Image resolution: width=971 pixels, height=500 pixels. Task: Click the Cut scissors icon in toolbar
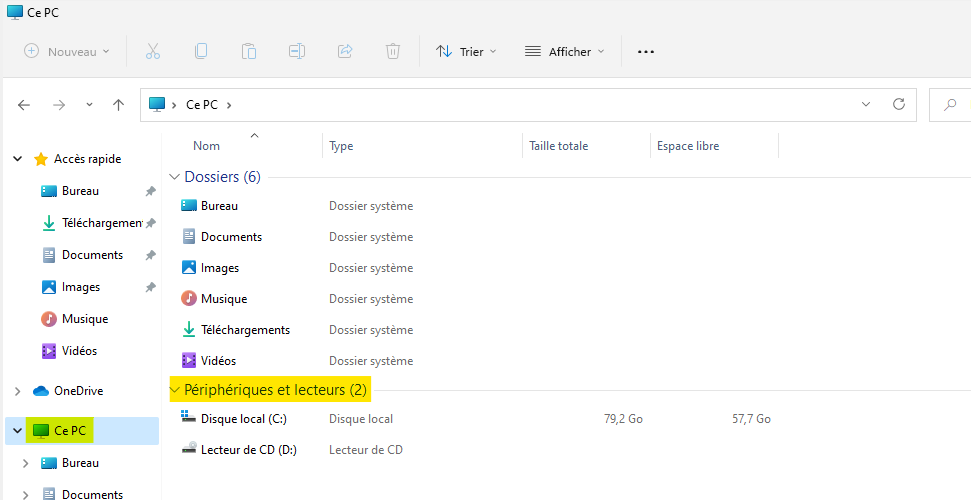(x=153, y=51)
